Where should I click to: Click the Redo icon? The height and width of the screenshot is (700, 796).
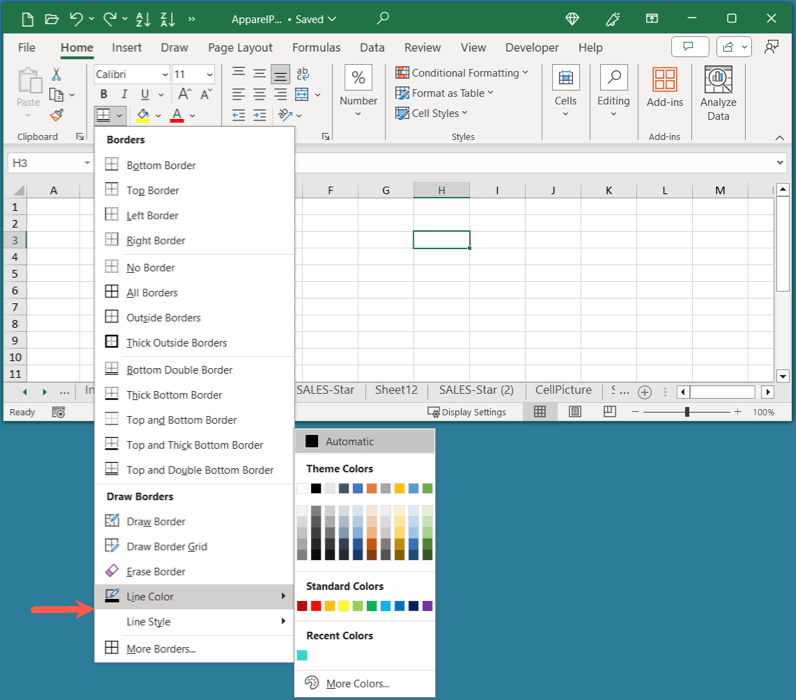point(110,19)
